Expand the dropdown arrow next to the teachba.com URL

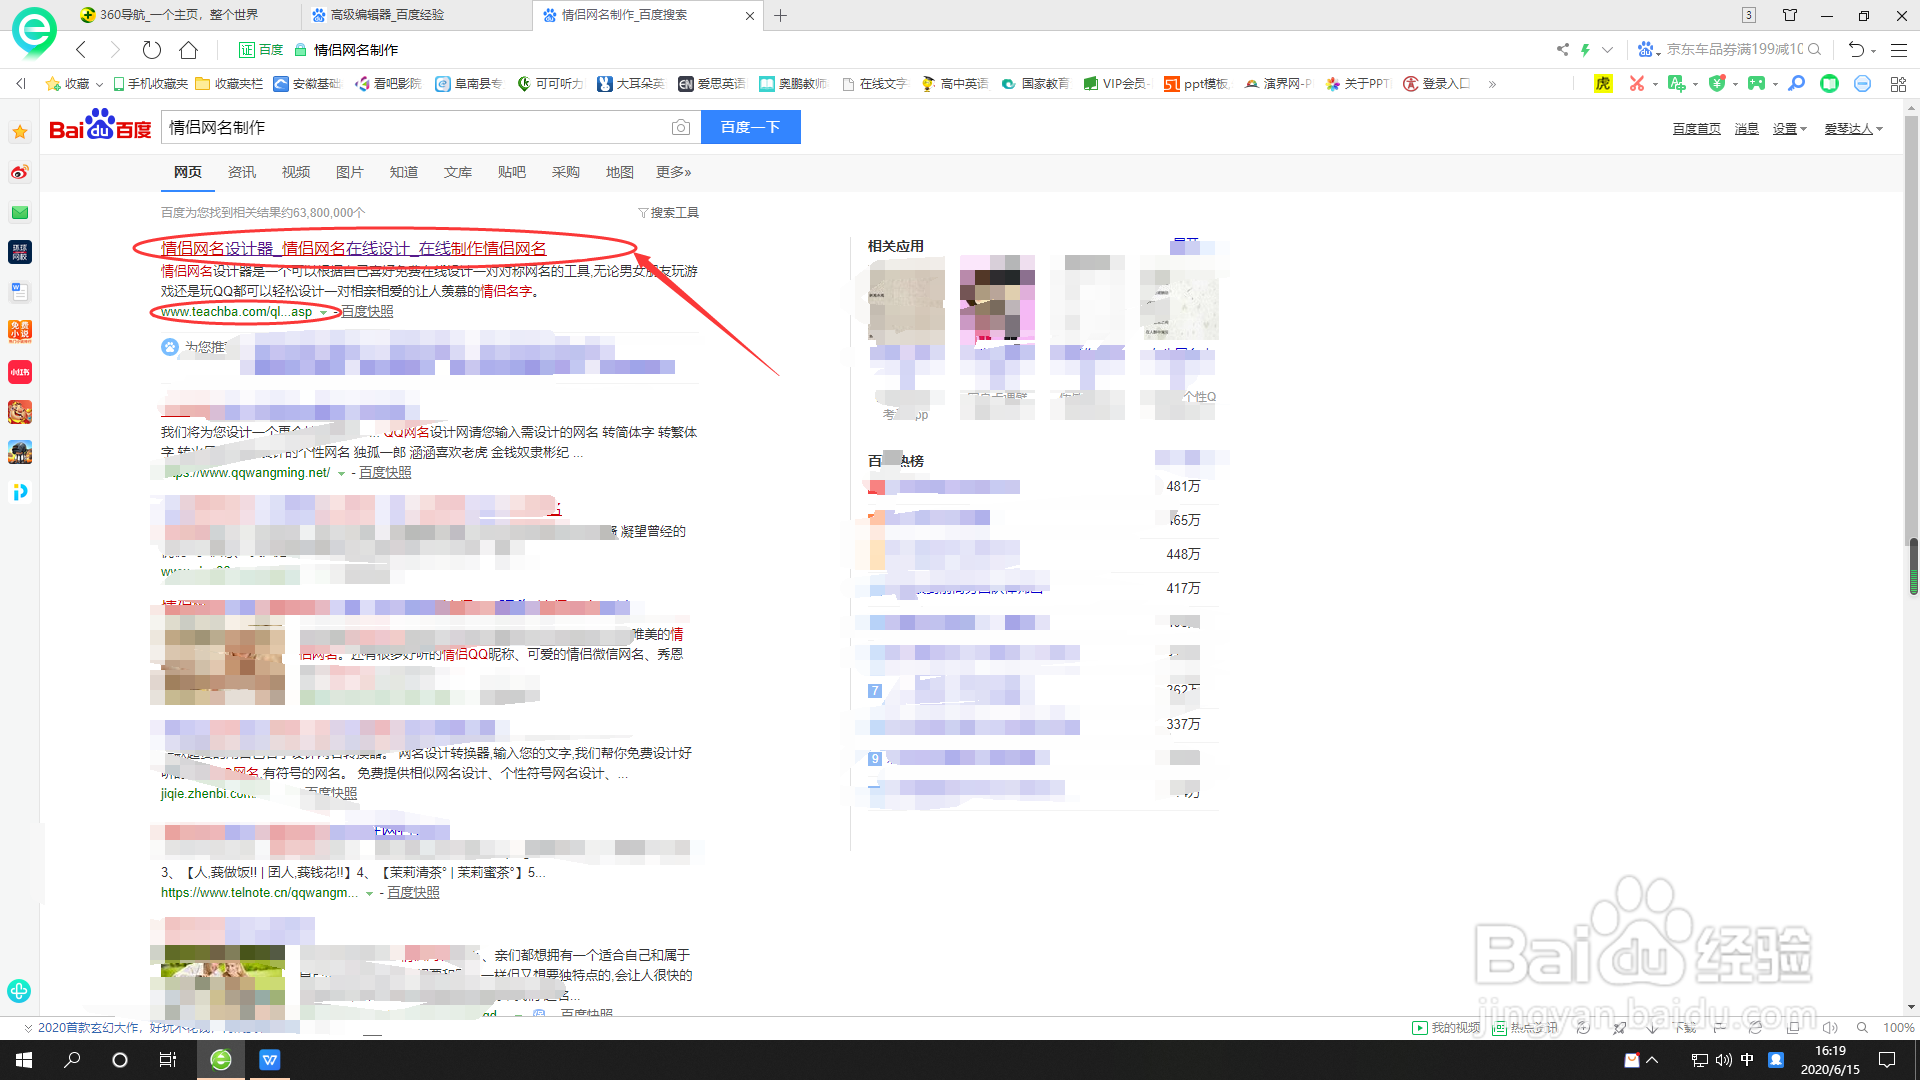tap(323, 313)
